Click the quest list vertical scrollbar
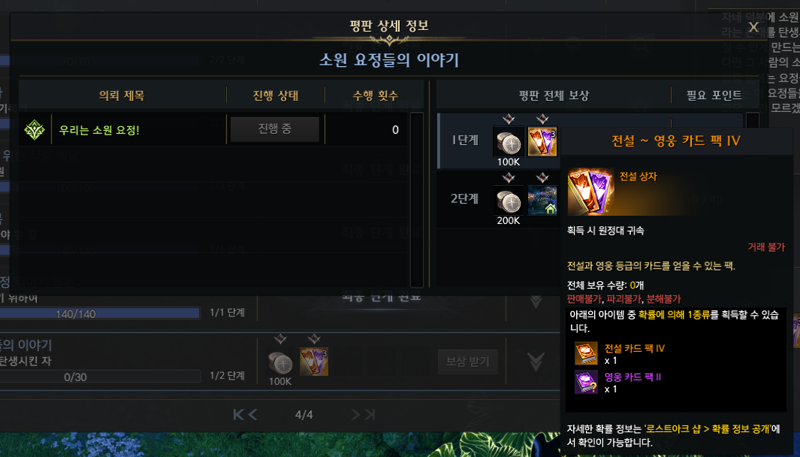Image resolution: width=800 pixels, height=457 pixels. [417, 199]
